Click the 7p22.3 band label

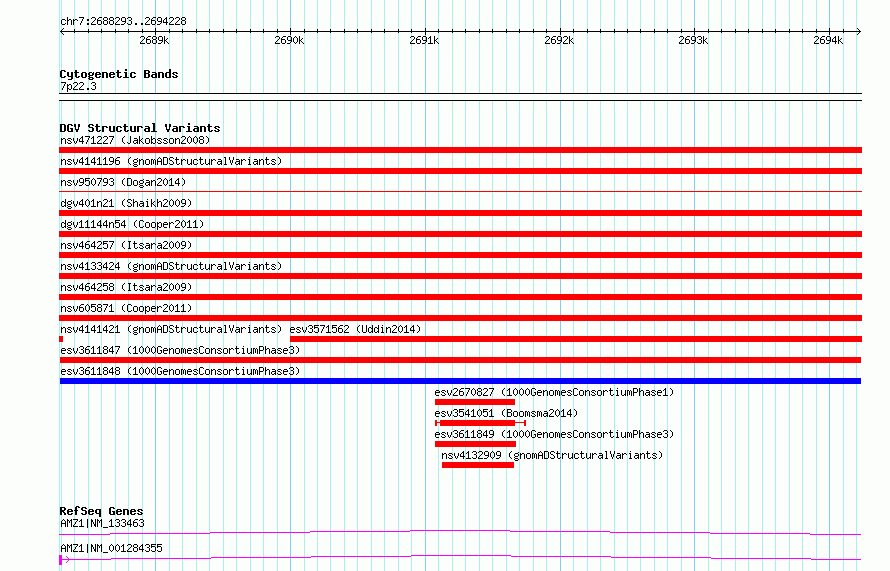coord(78,86)
